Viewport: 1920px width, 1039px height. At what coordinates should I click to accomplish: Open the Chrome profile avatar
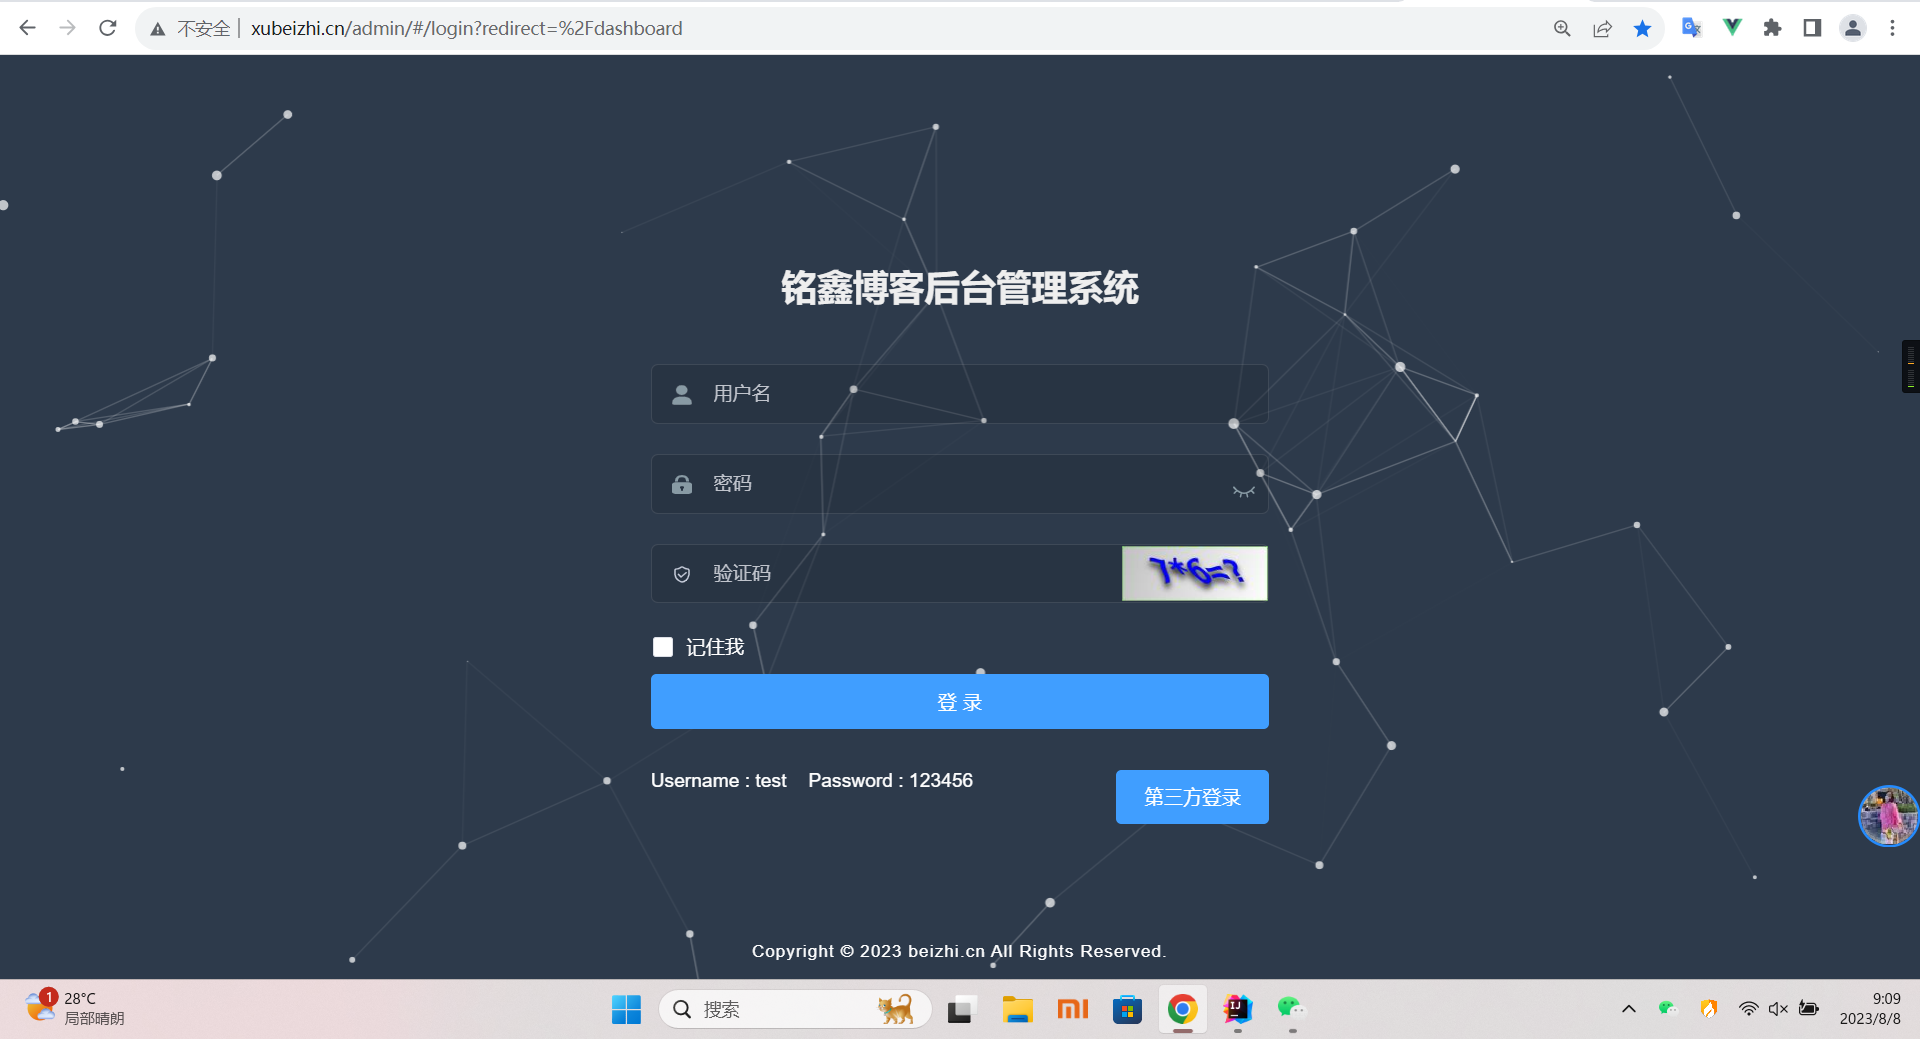pyautogui.click(x=1852, y=28)
